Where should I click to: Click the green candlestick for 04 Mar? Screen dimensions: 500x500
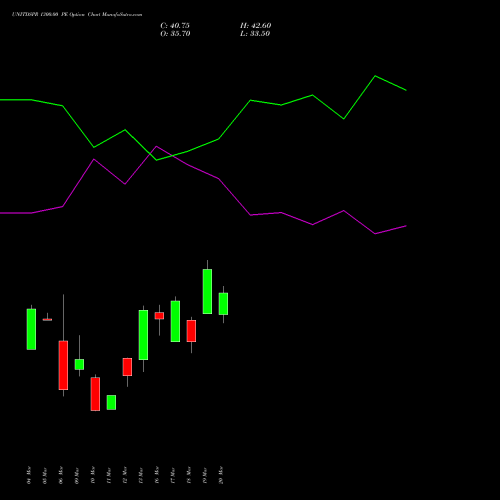point(31,329)
